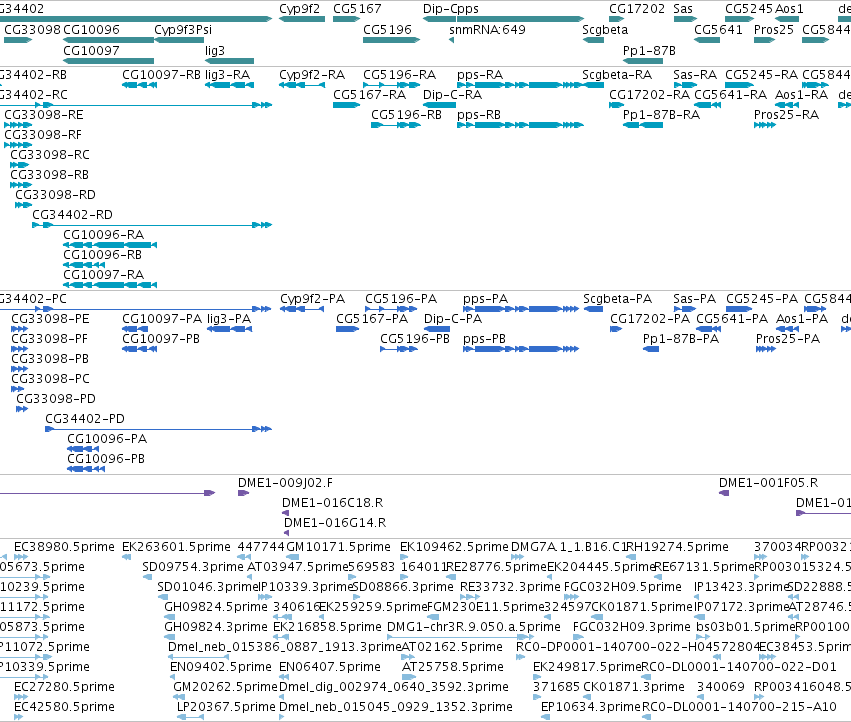This screenshot has height=722, width=851.
Task: Select the Pp1-87B-PA protein bar
Action: [651, 350]
